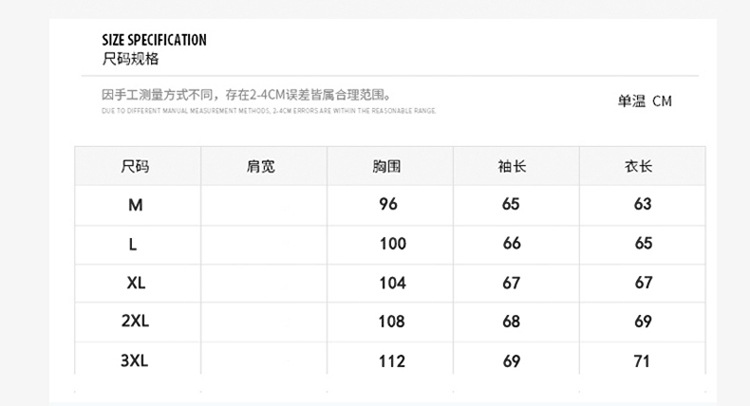
Task: Click garment length 63 in the M row
Action: click(x=642, y=204)
